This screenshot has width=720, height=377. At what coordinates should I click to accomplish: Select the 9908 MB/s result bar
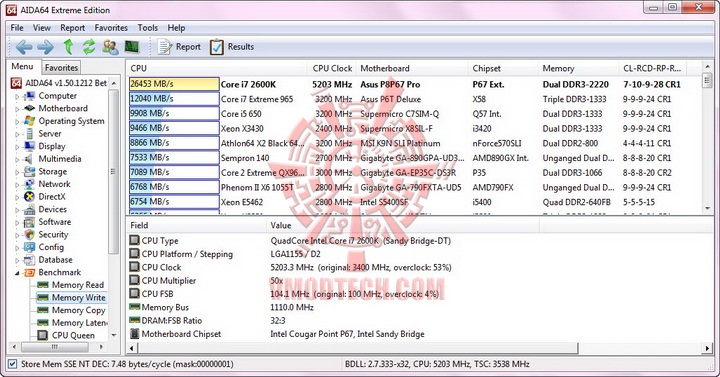174,113
